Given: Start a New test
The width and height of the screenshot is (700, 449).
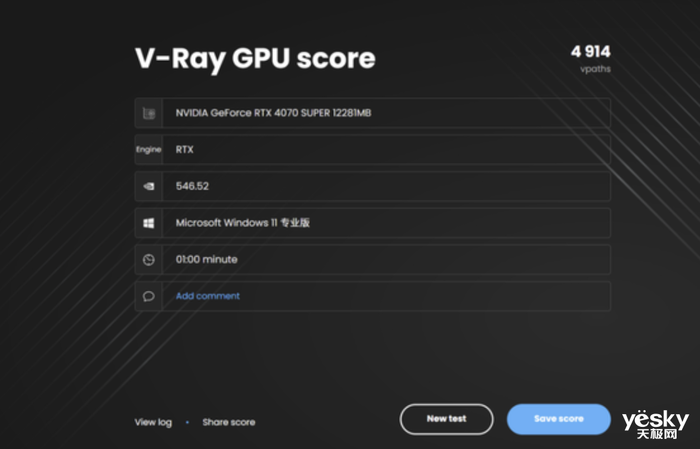Looking at the screenshot, I should (x=446, y=419).
